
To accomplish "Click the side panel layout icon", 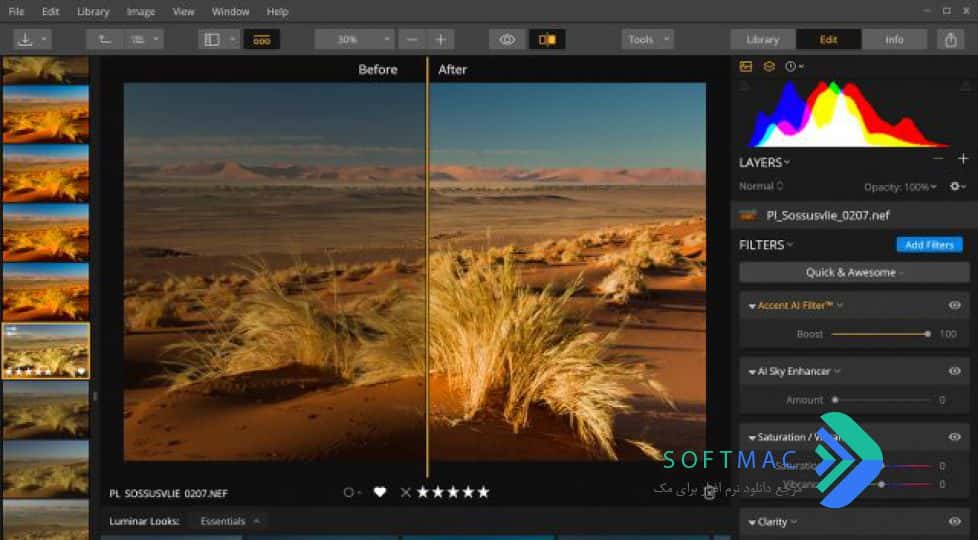I will pos(212,39).
